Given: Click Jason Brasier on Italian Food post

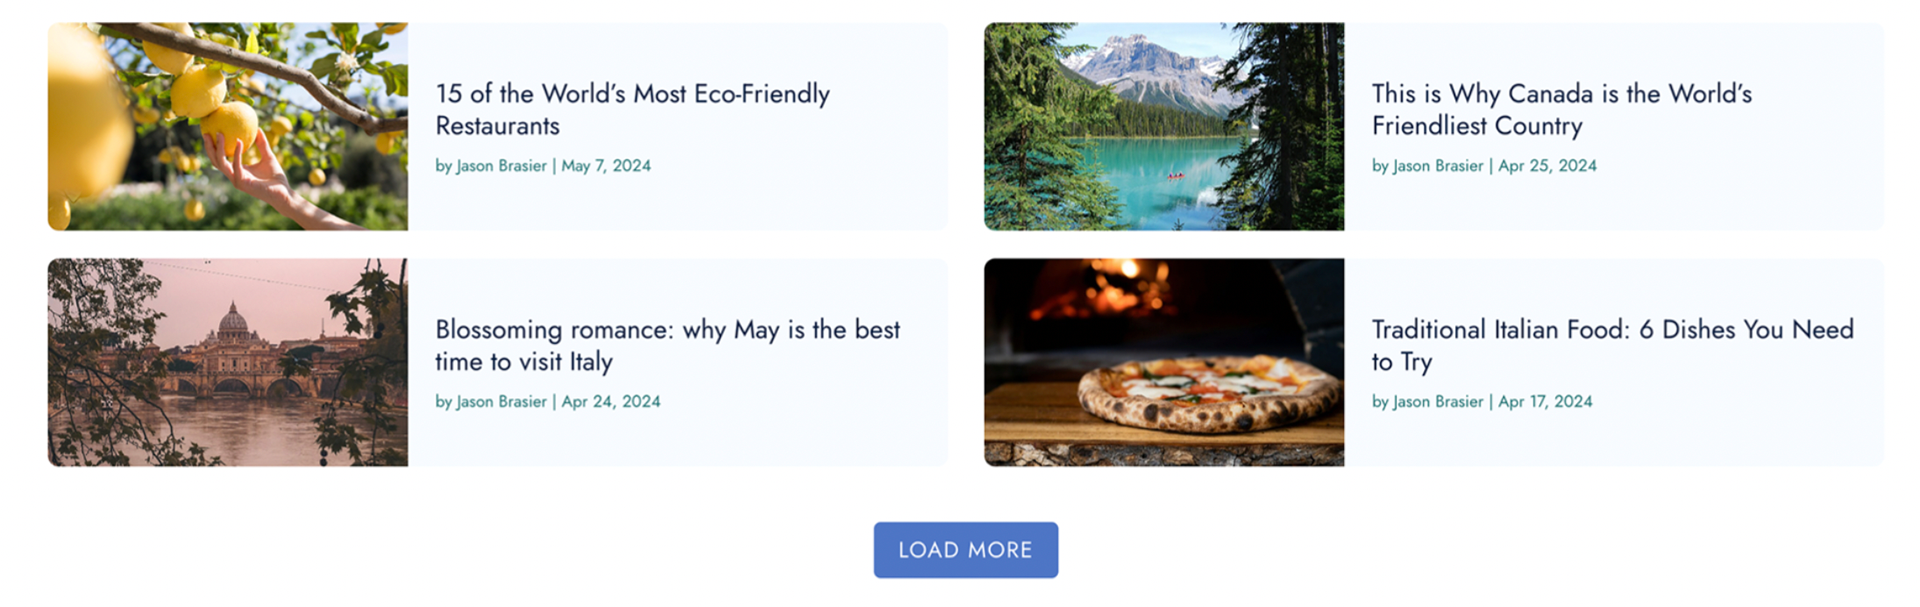Looking at the screenshot, I should (1438, 402).
